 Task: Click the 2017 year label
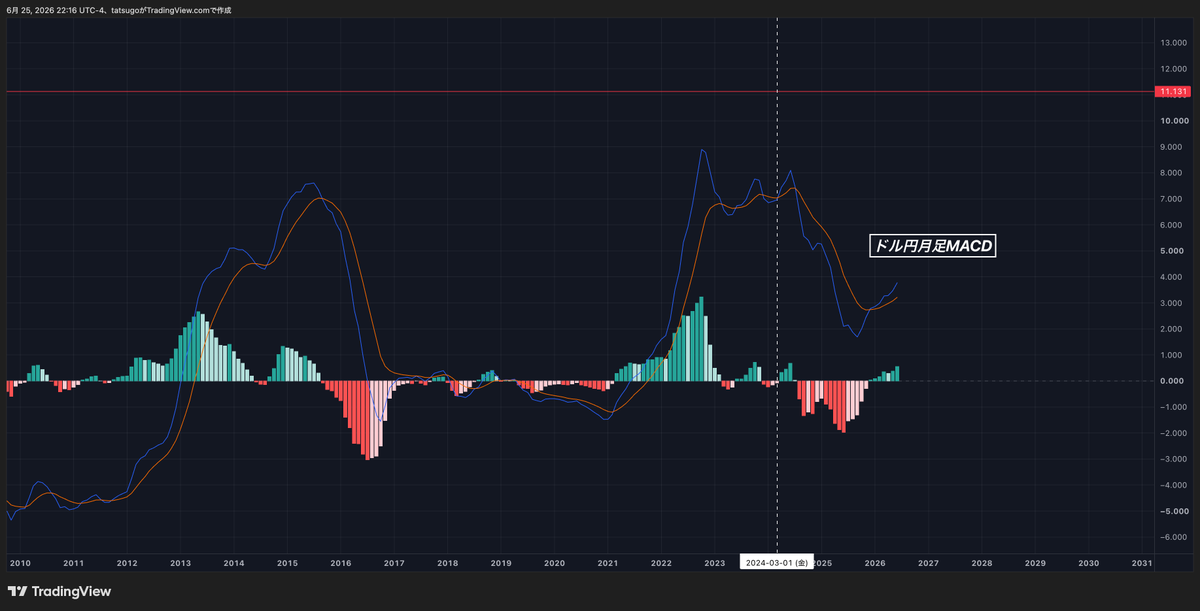394,563
